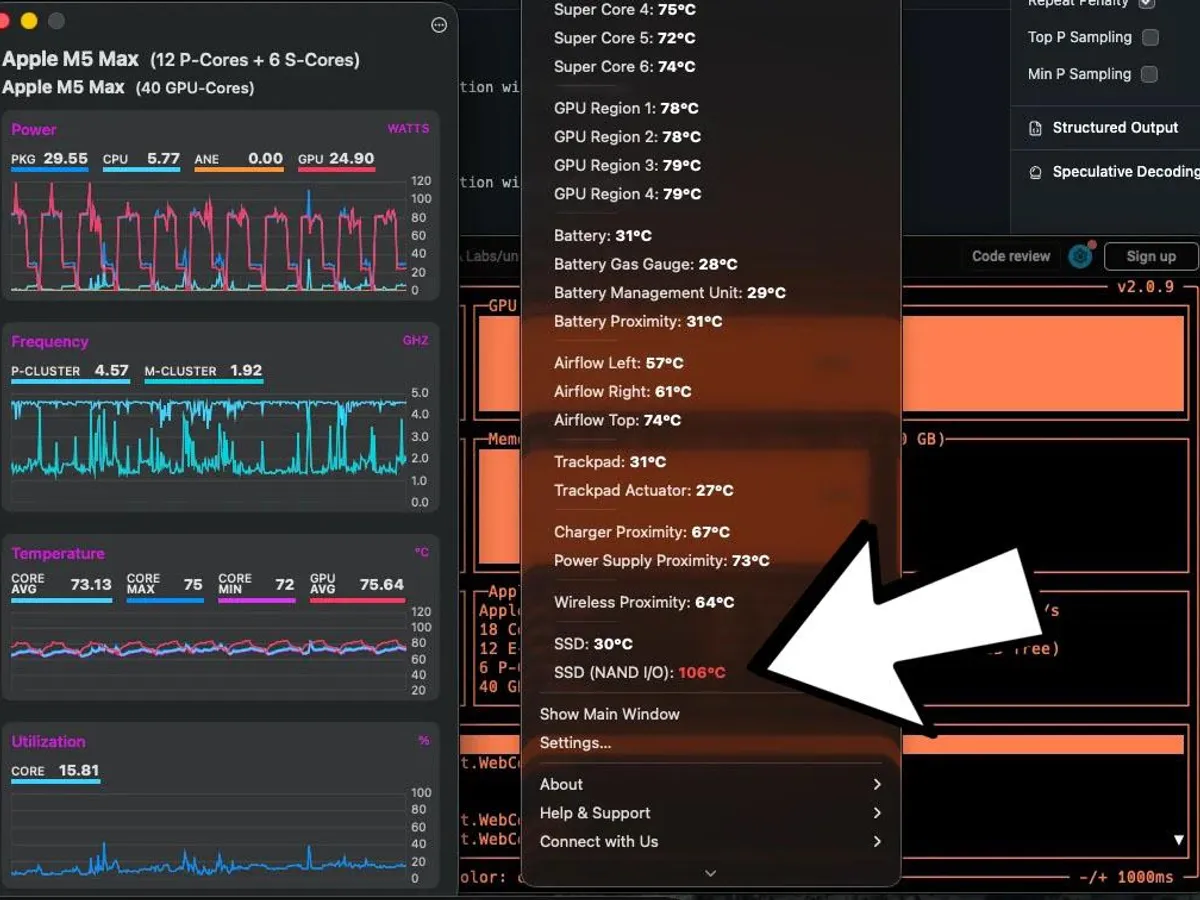The width and height of the screenshot is (1200, 900).
Task: Click the Super Core 5: 72°C row
Action: tap(625, 38)
